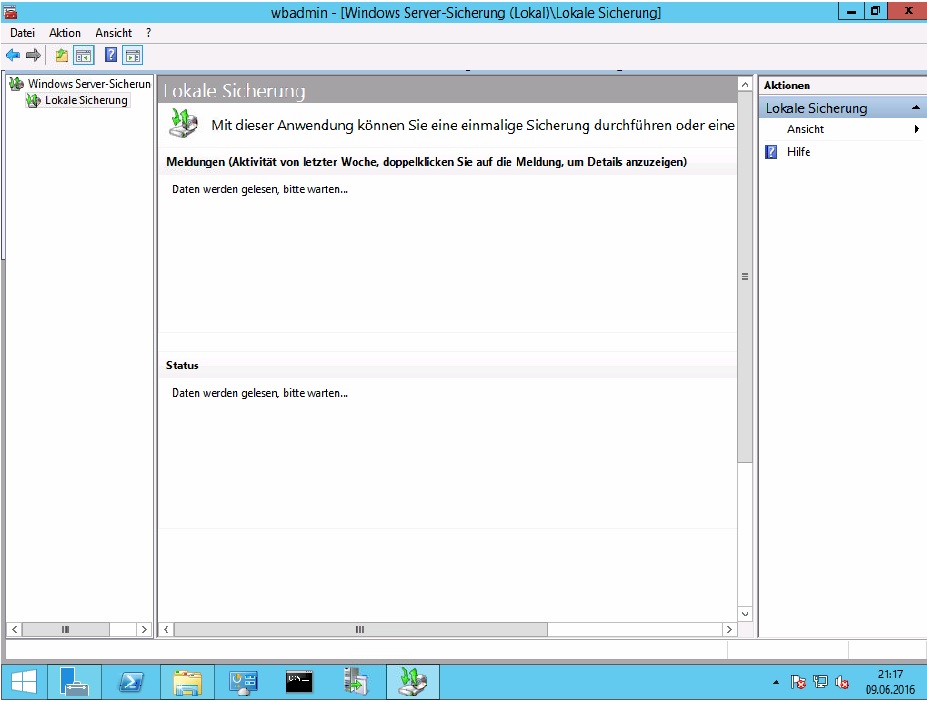927x702 pixels.
Task: Open Hilfe in Aktionen pane
Action: (798, 152)
